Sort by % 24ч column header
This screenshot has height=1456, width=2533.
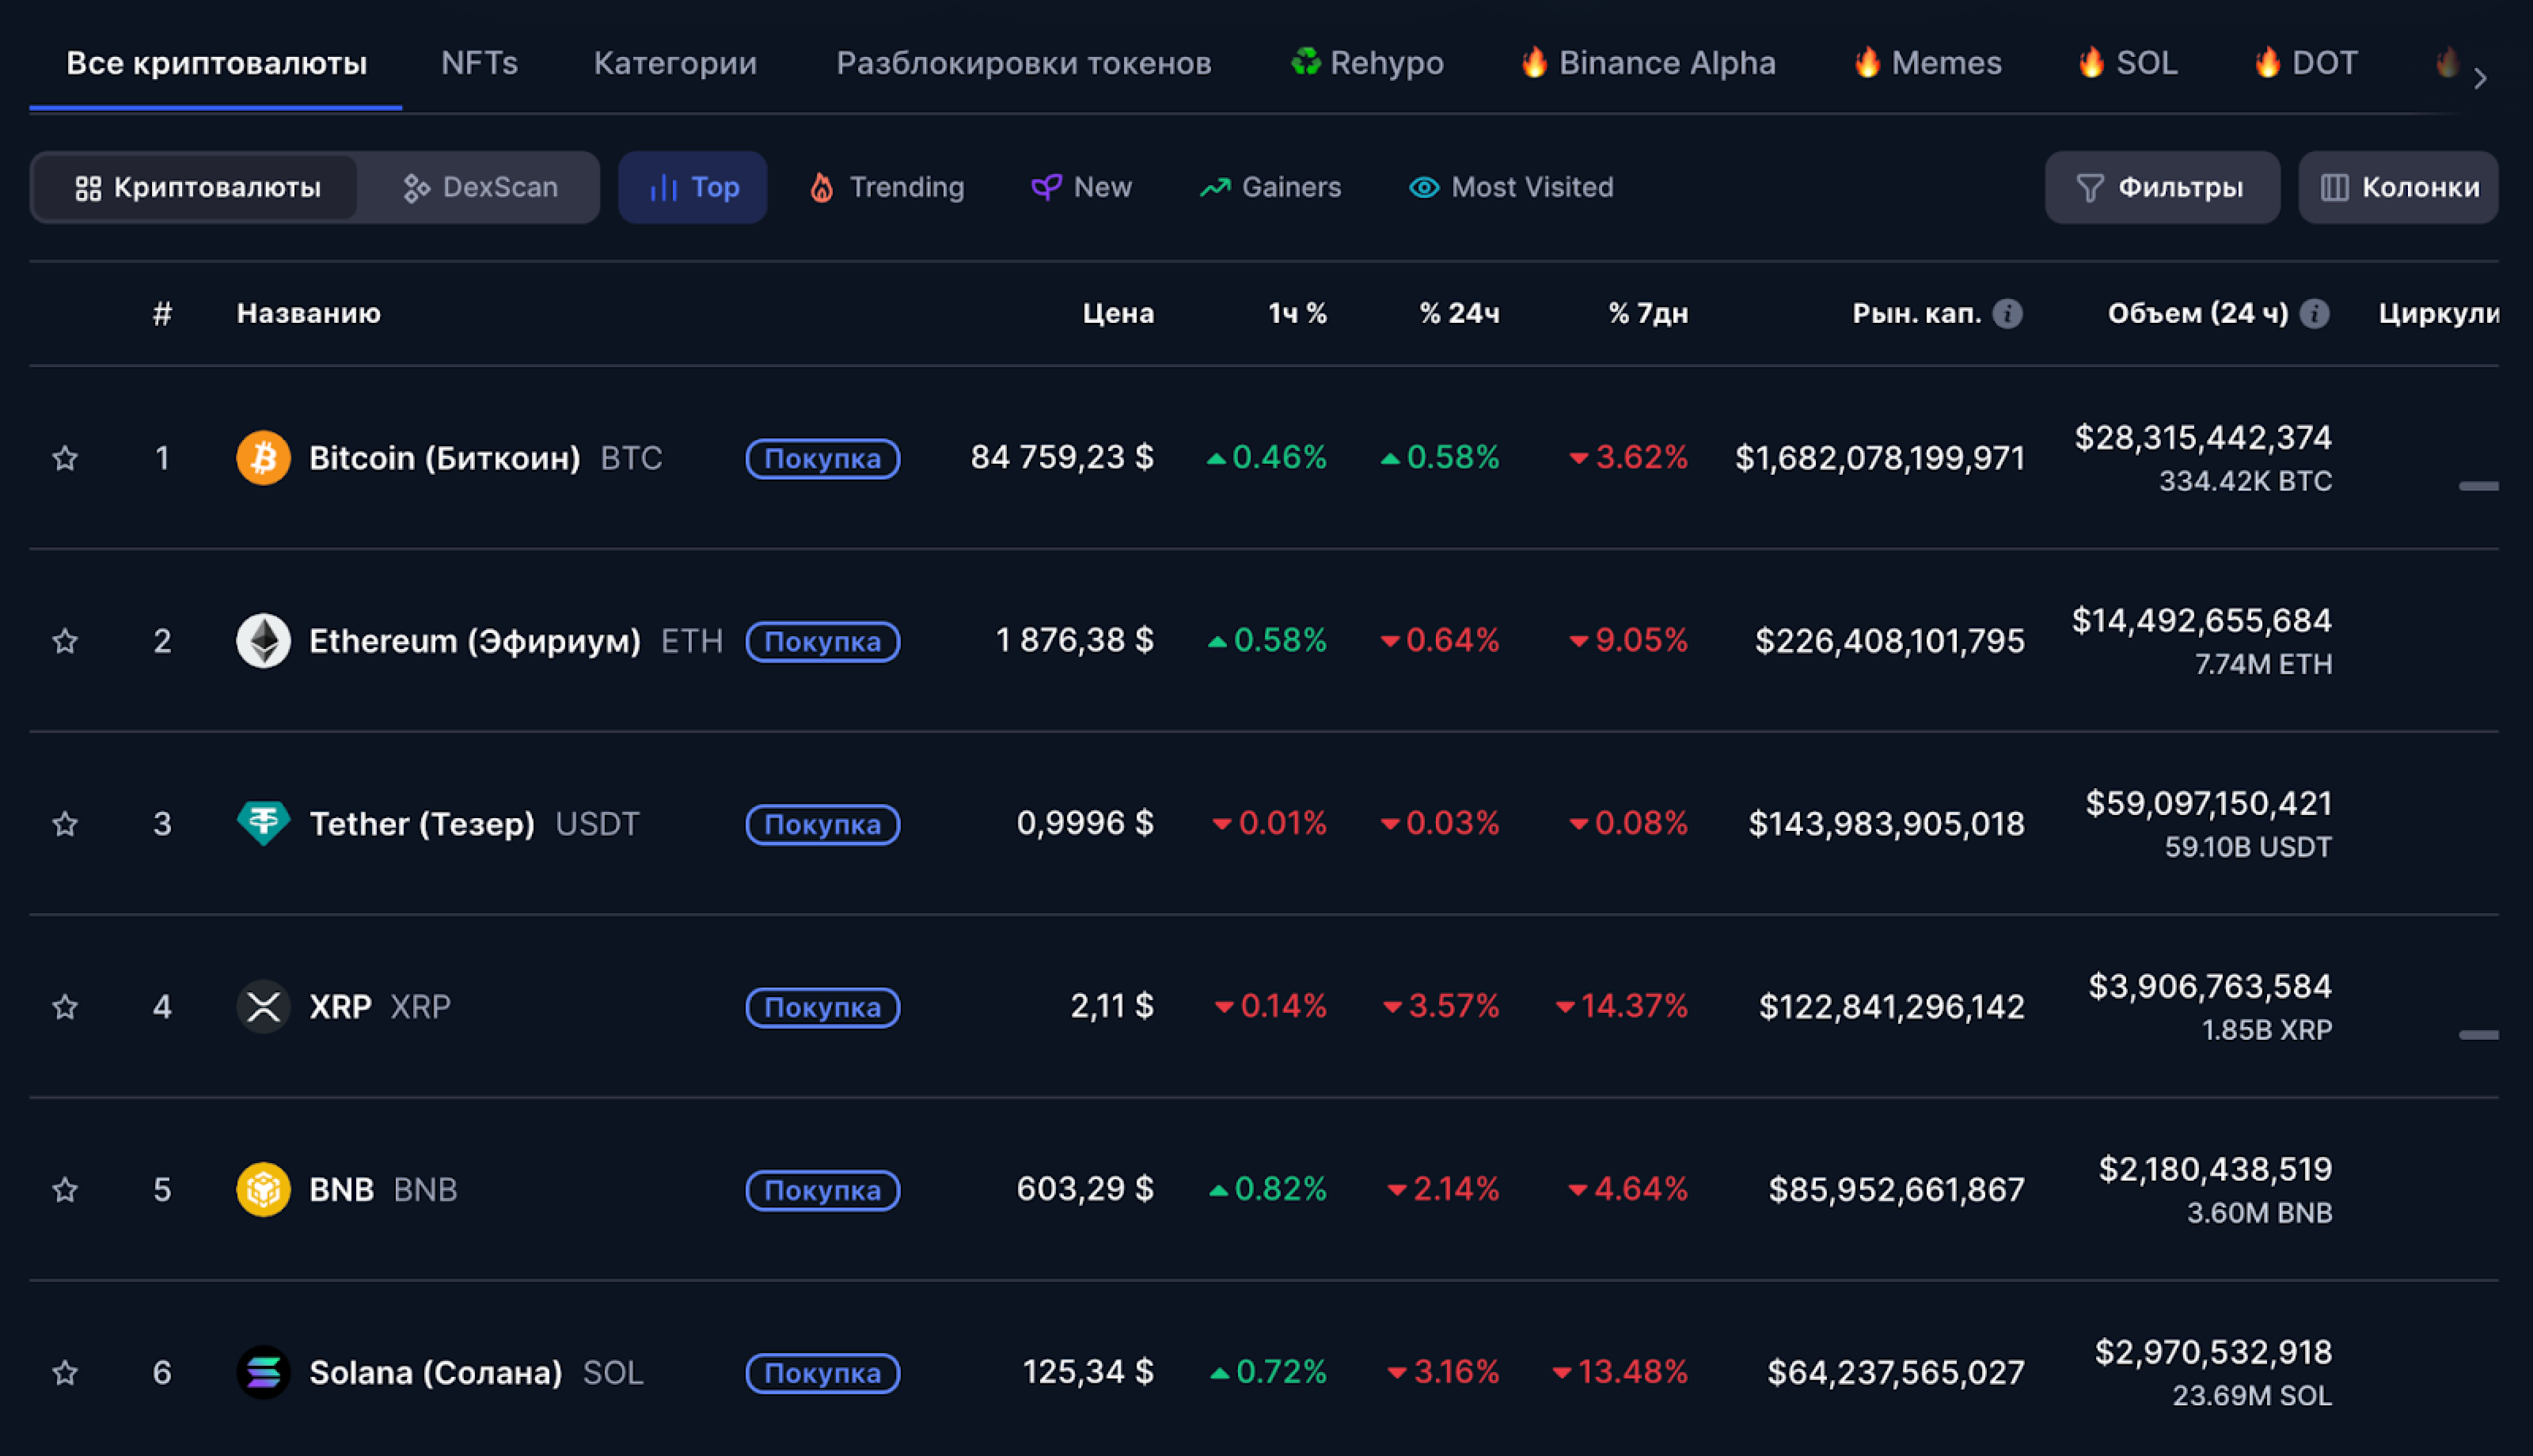click(x=1459, y=314)
